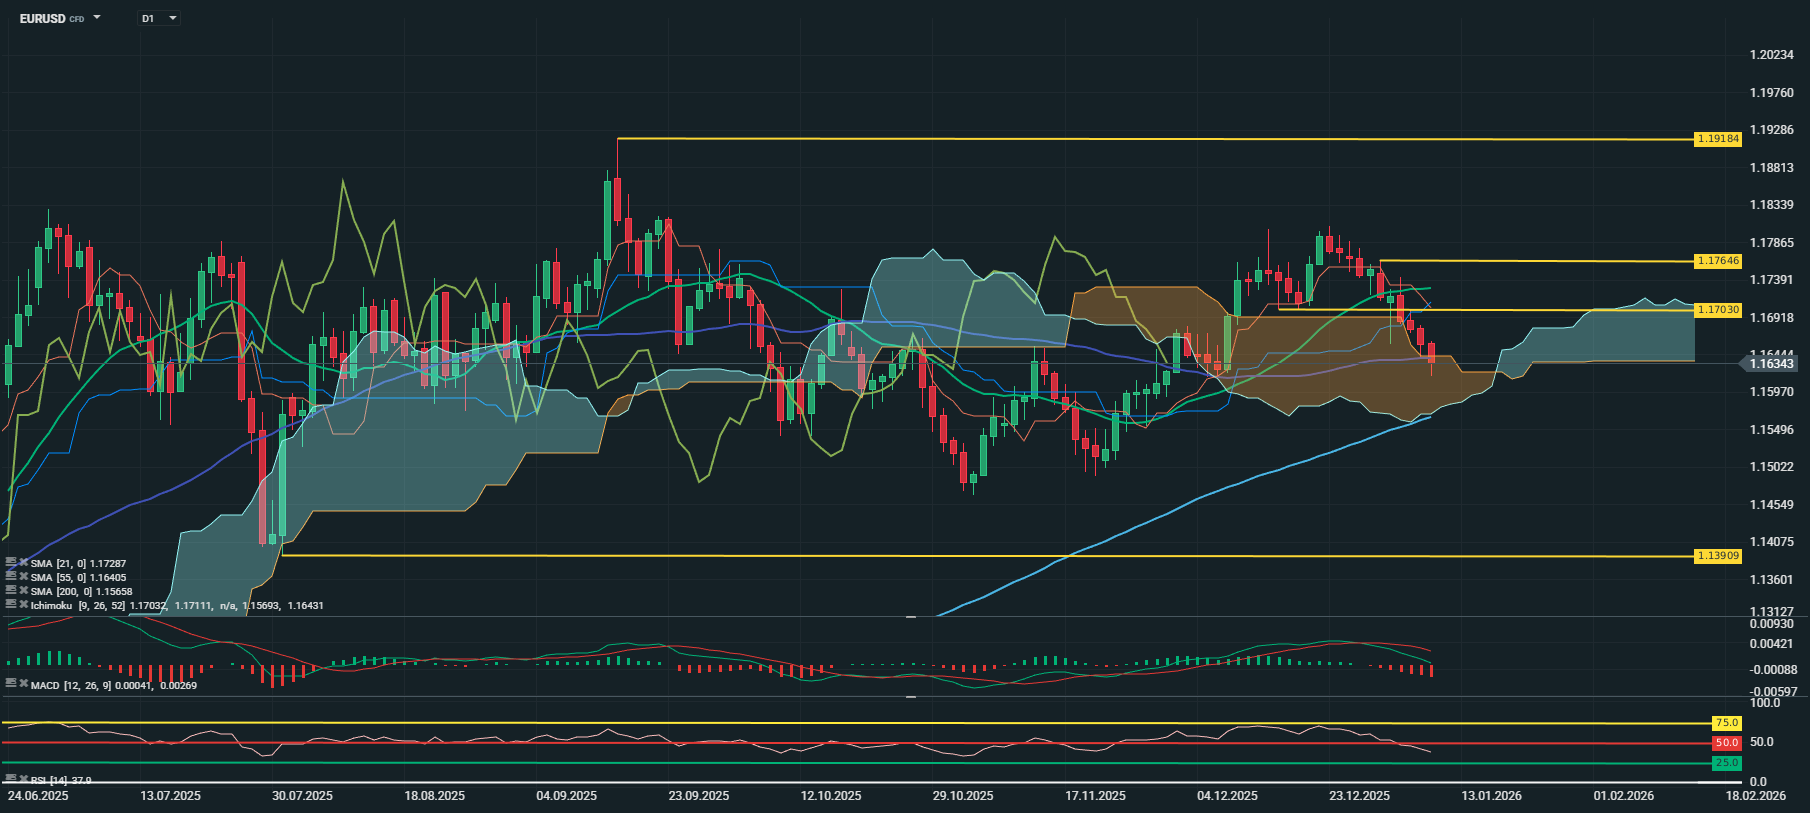This screenshot has width=1810, height=813.
Task: Remove the SMA 200 indicator
Action: 23,591
